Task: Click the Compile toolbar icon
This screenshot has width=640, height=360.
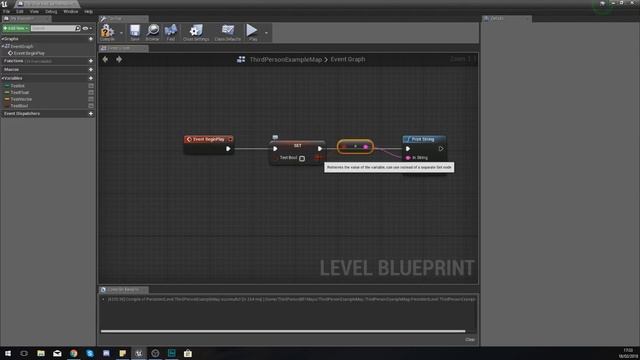Action: 107,32
